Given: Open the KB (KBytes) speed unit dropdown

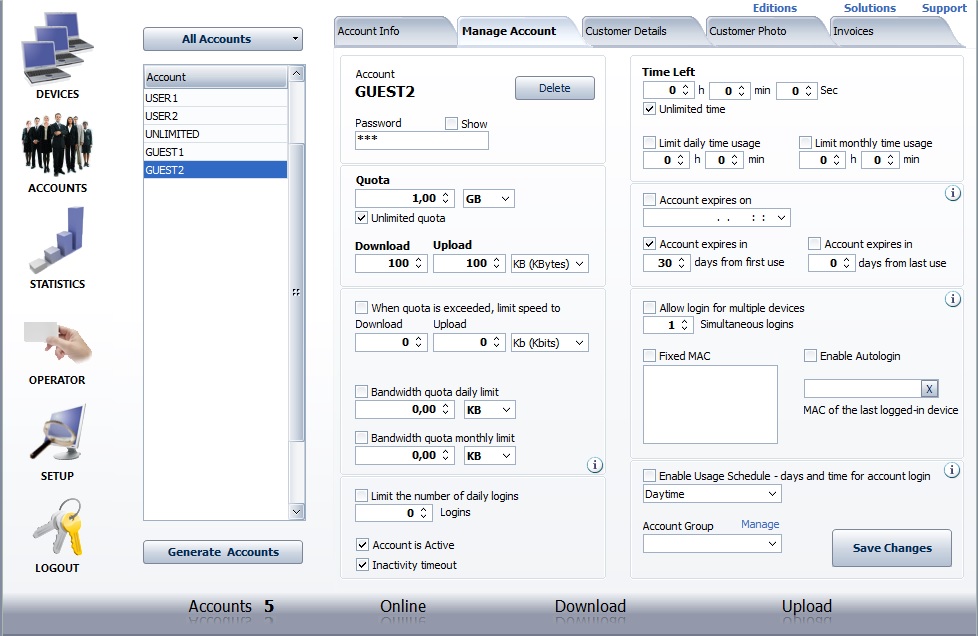Looking at the screenshot, I should (550, 264).
